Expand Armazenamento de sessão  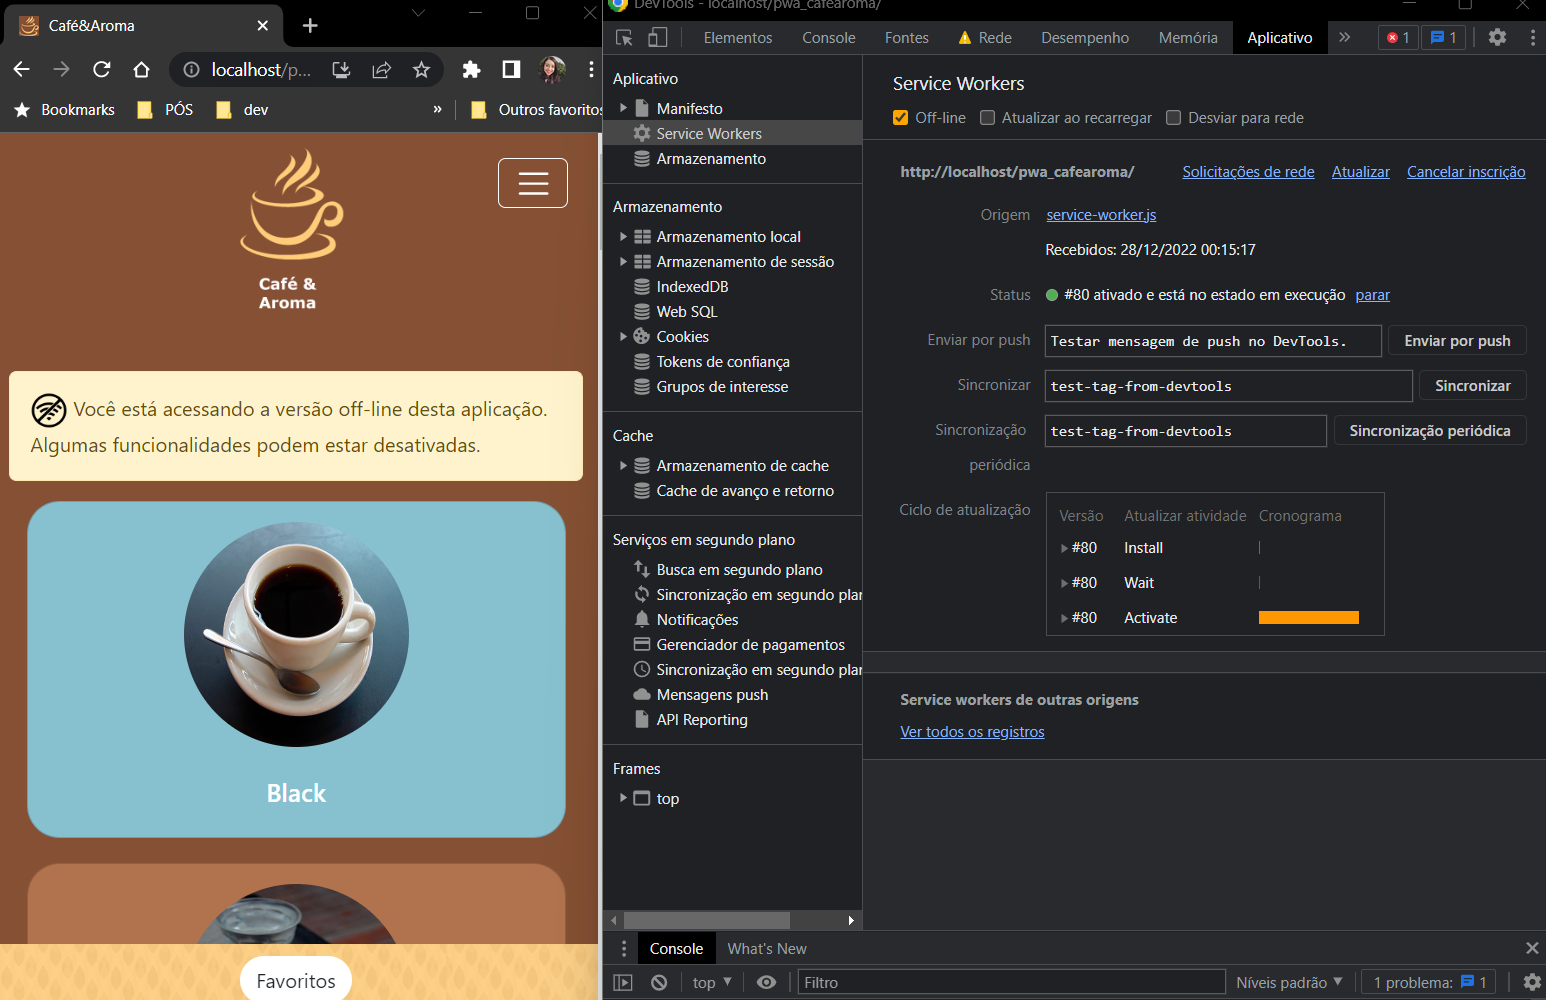click(x=623, y=261)
